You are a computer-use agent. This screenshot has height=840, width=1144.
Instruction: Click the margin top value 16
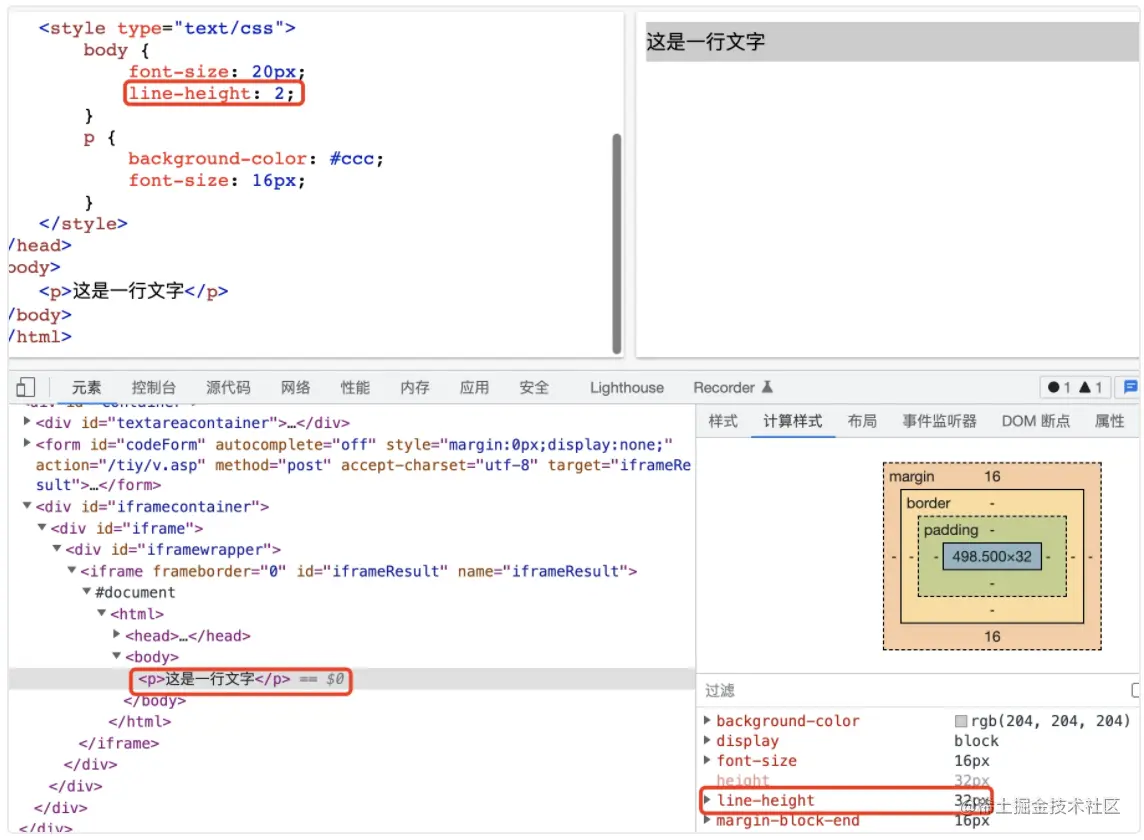point(992,477)
